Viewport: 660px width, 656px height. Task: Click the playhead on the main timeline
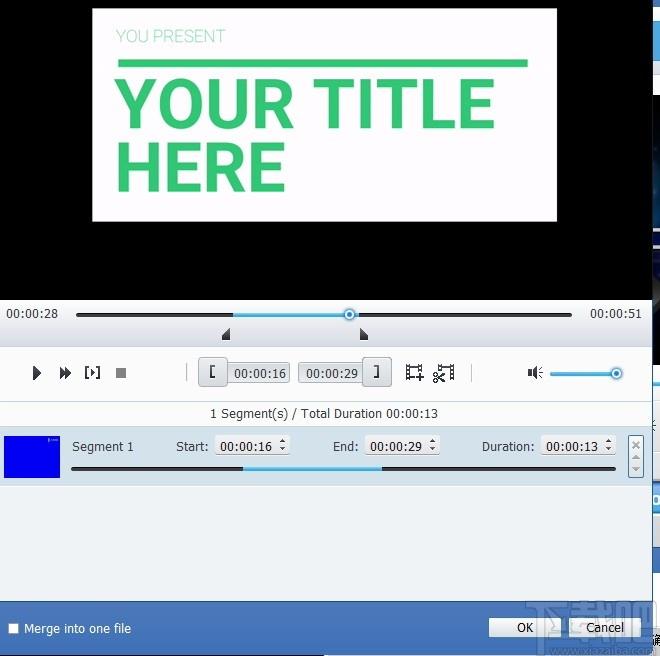coord(349,315)
